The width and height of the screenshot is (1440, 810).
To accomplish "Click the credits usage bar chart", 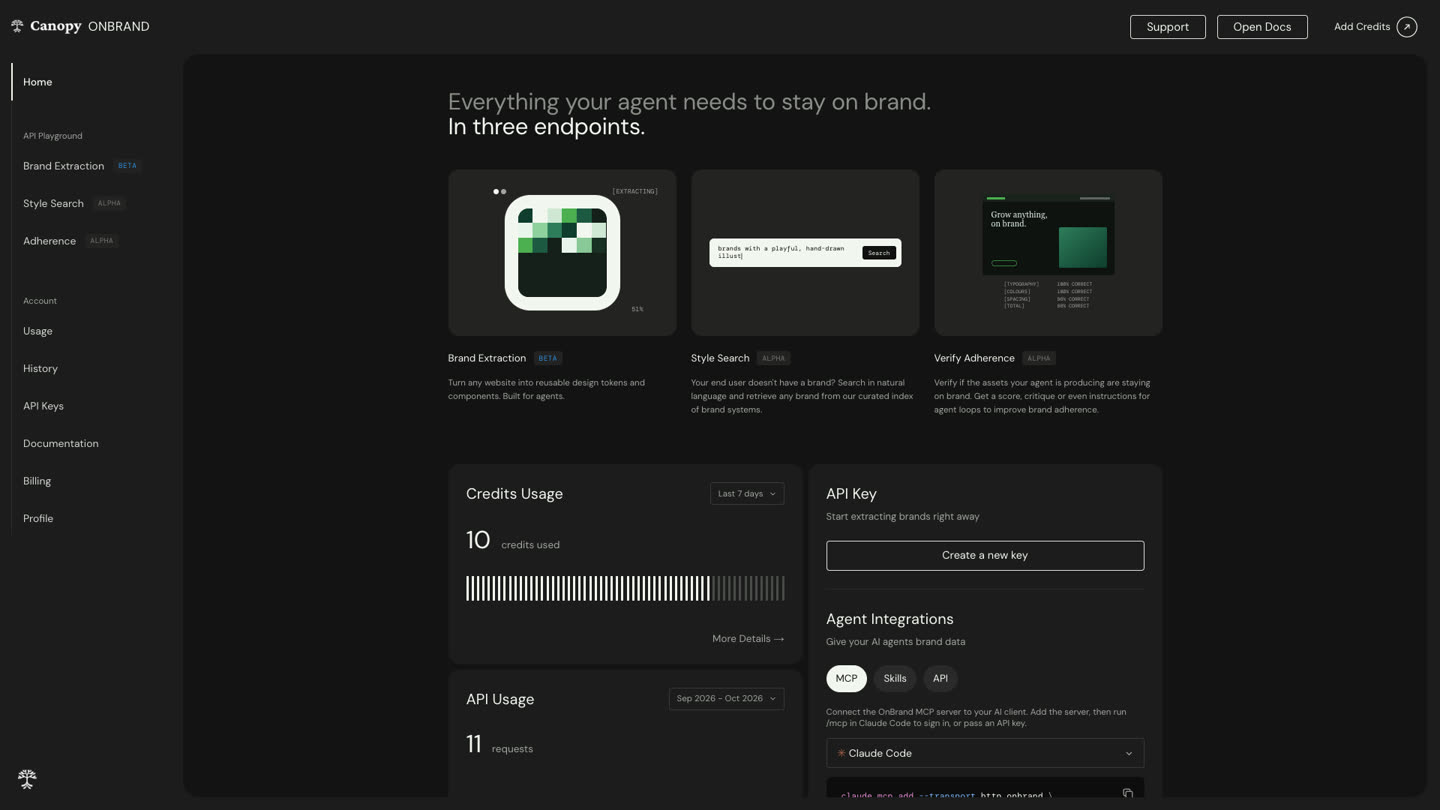I will click(625, 588).
